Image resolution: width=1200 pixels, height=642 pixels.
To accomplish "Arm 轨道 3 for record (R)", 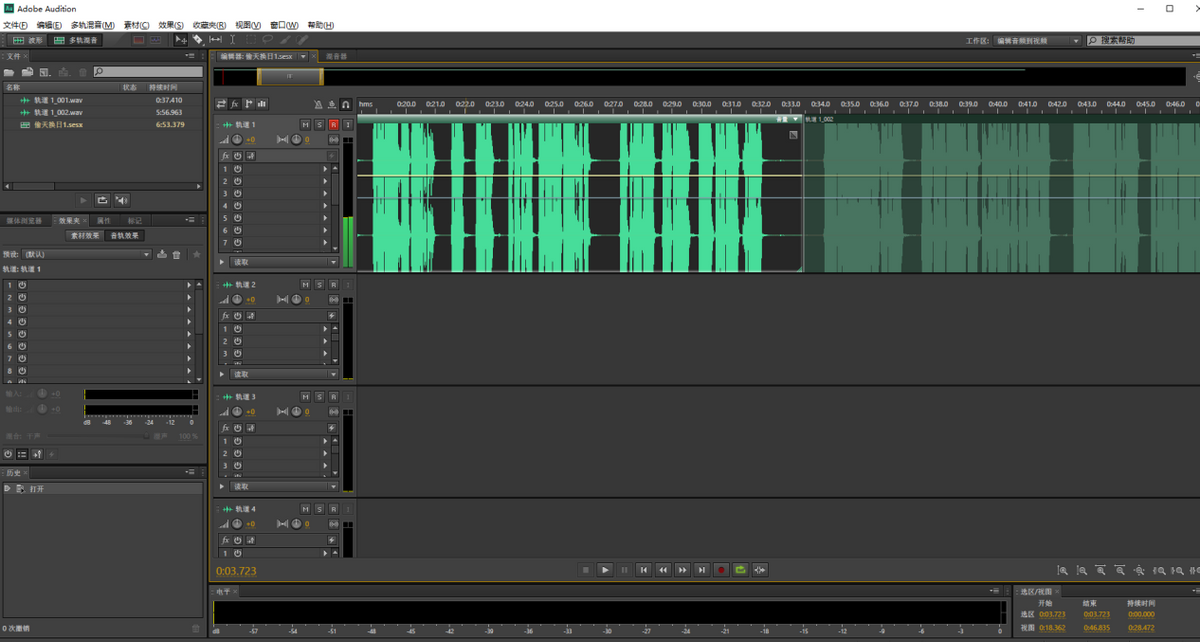I will (333, 397).
